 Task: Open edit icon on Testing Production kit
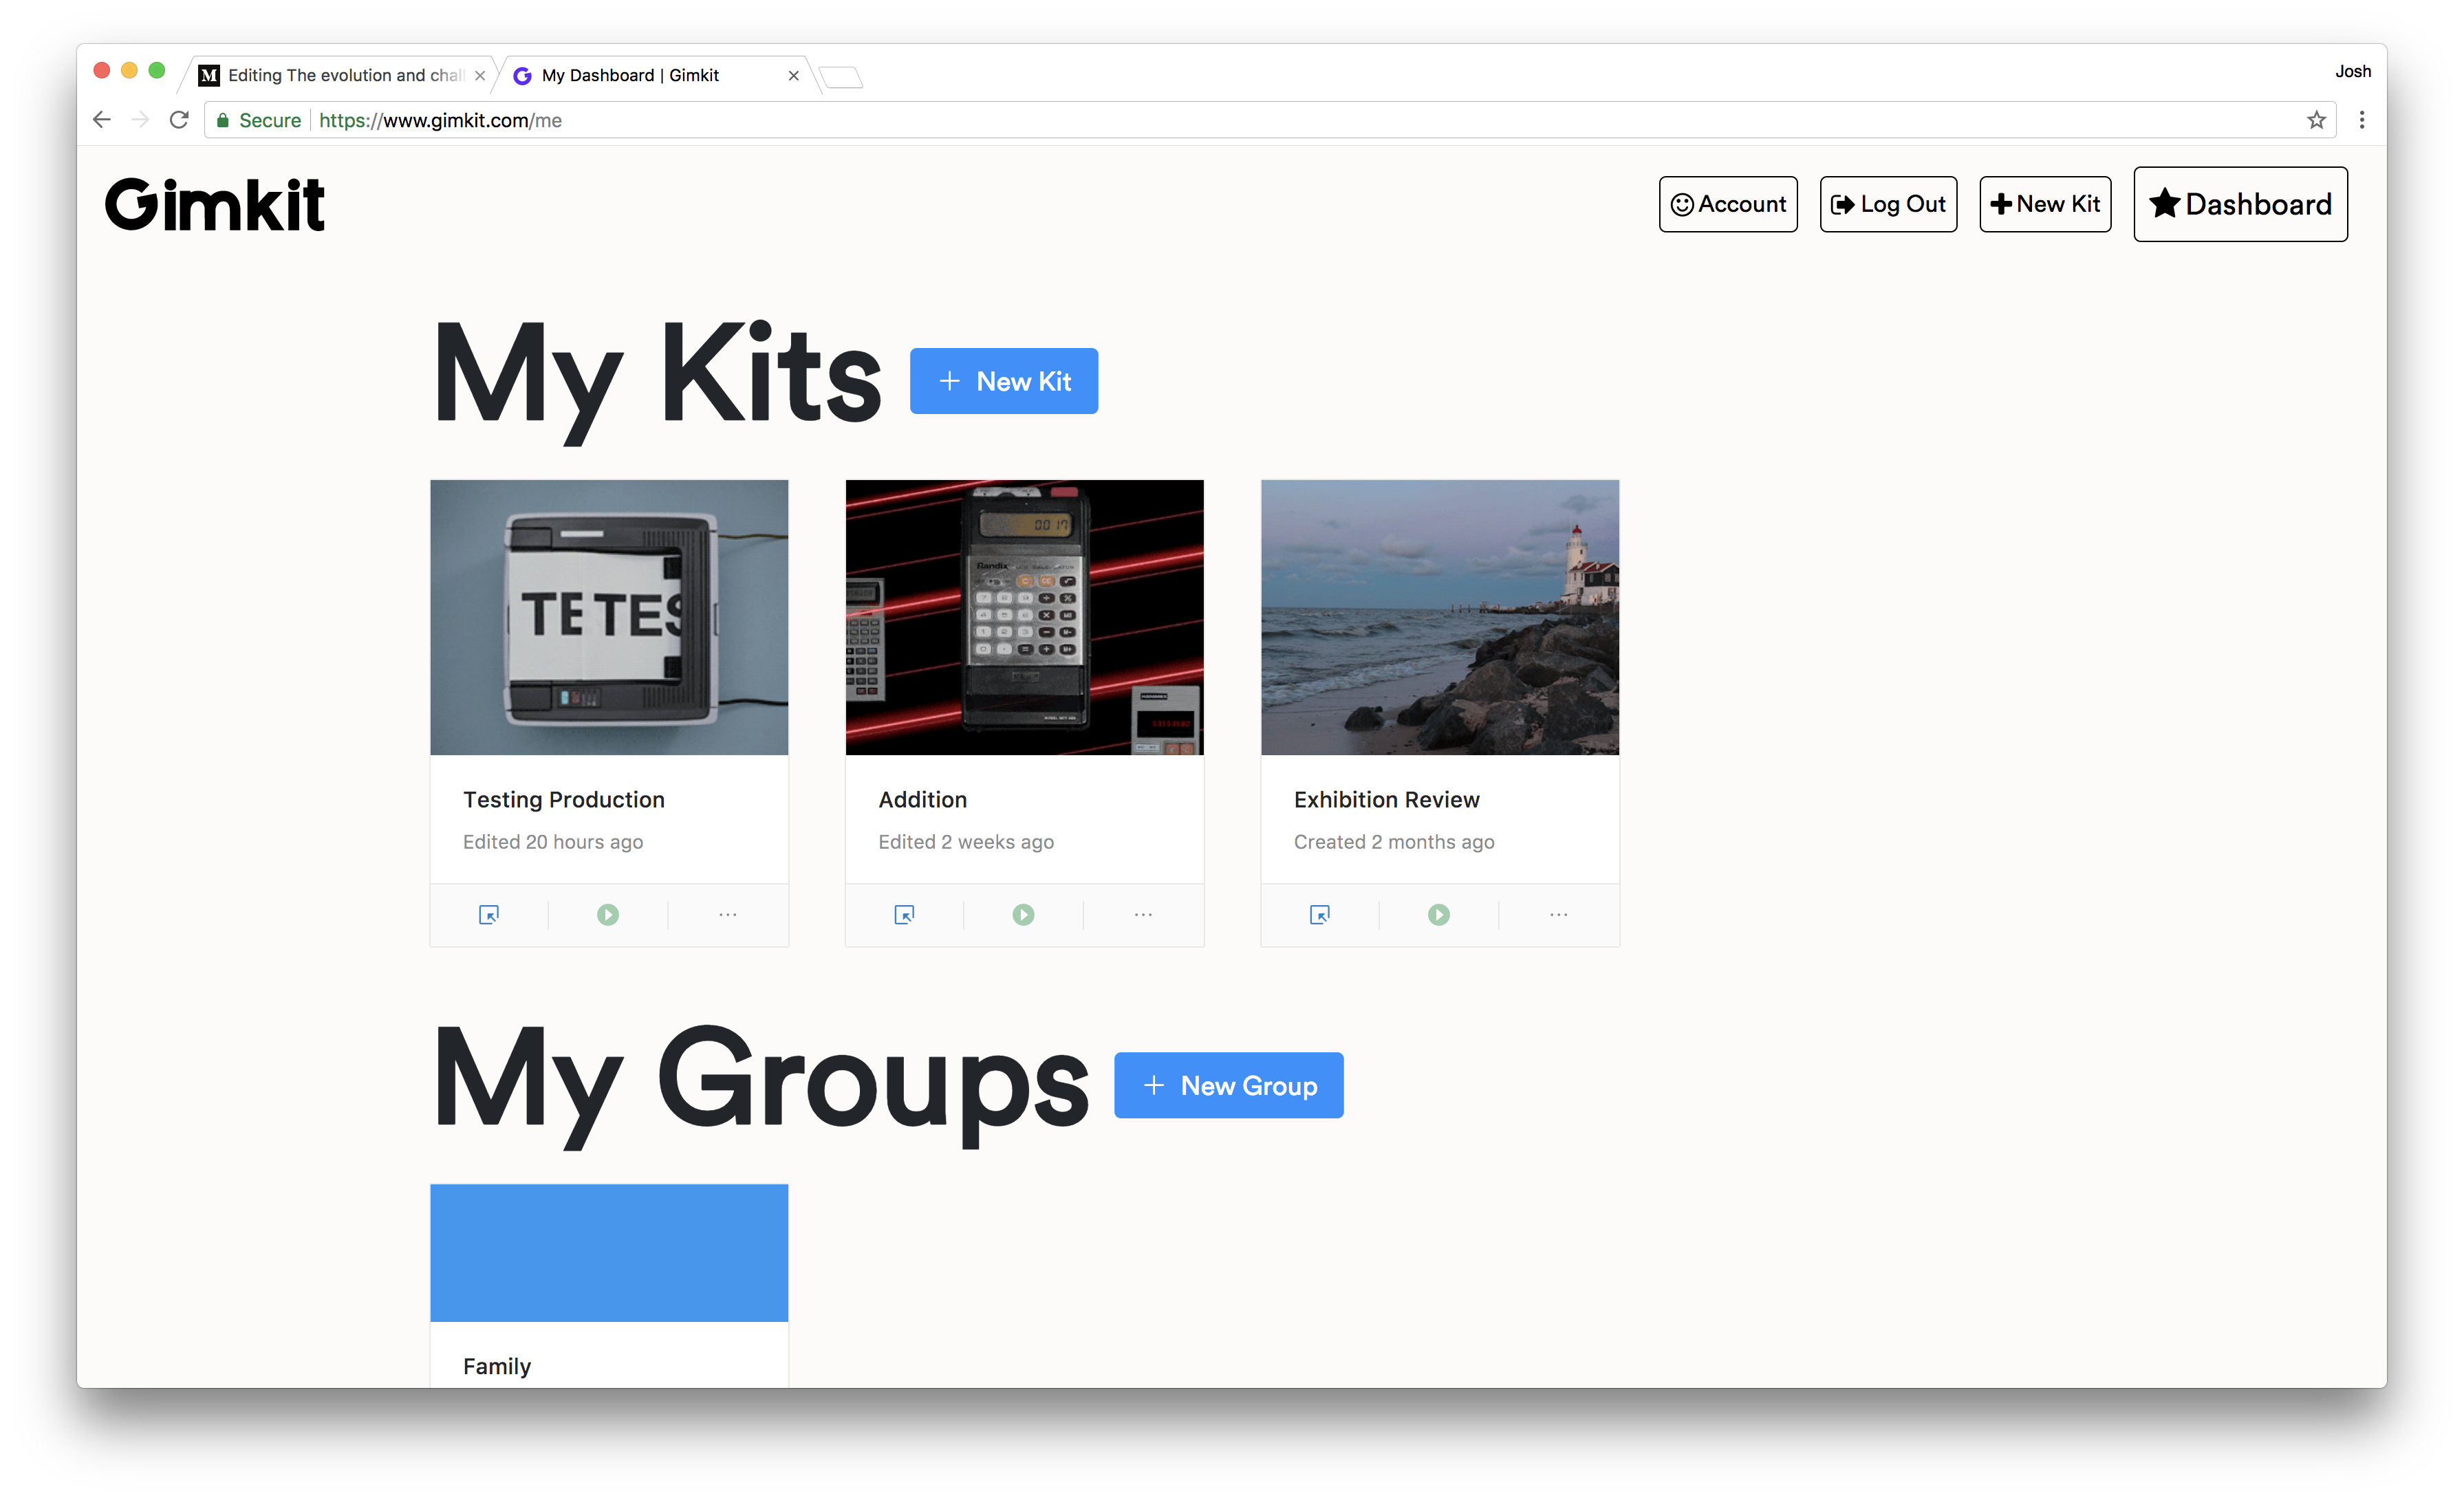pyautogui.click(x=488, y=914)
